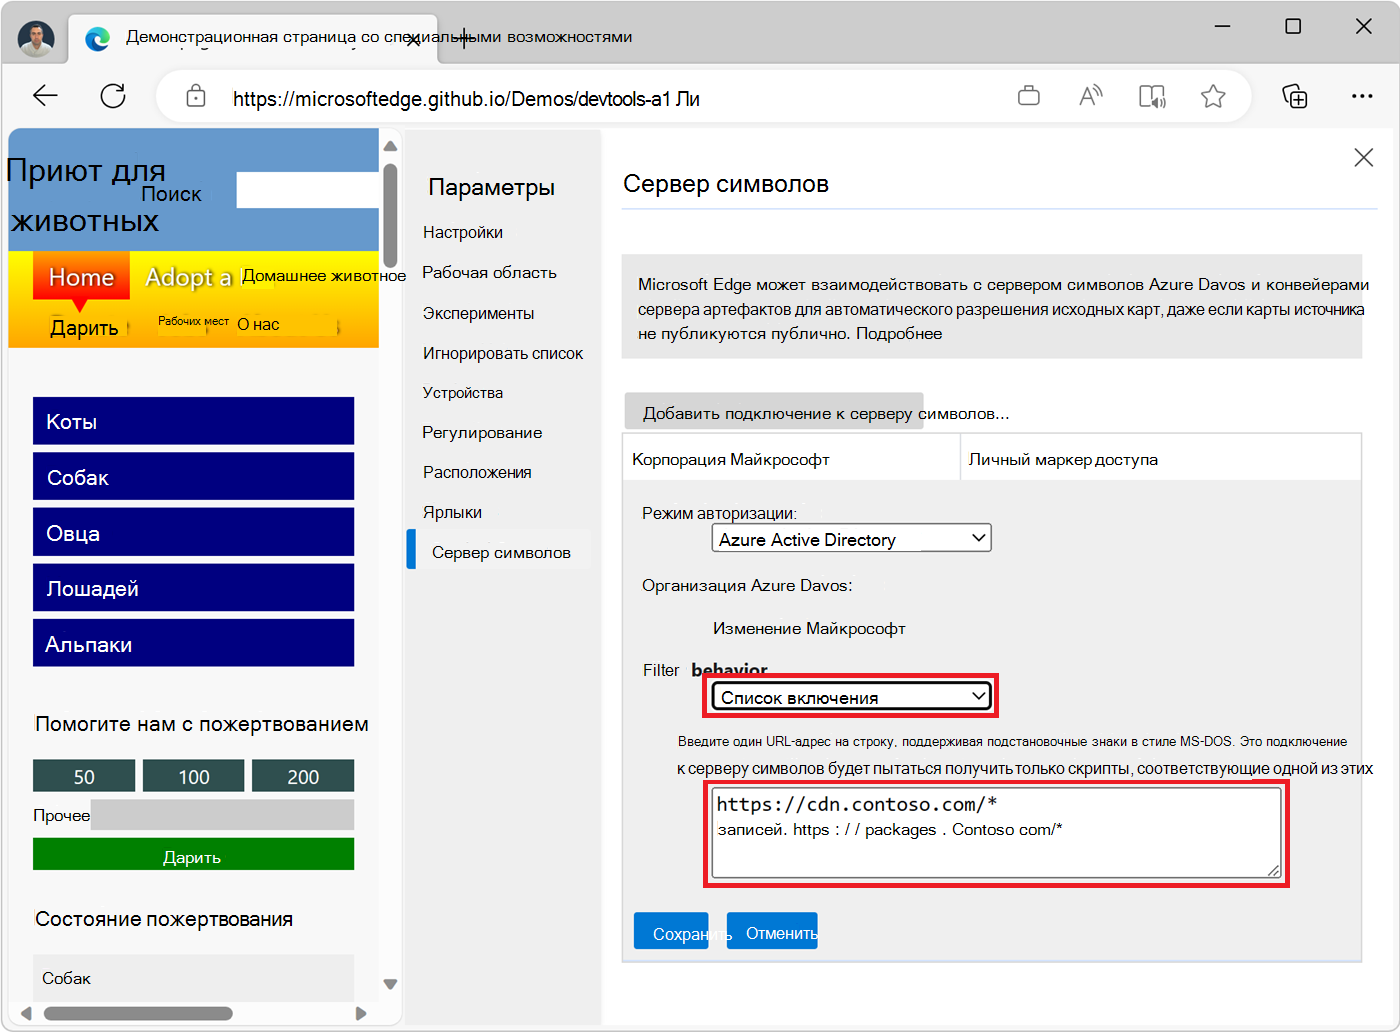Screen dimensions: 1400x1032
Task: Click the Личный маркер доступа column cell
Action: (x=1160, y=458)
